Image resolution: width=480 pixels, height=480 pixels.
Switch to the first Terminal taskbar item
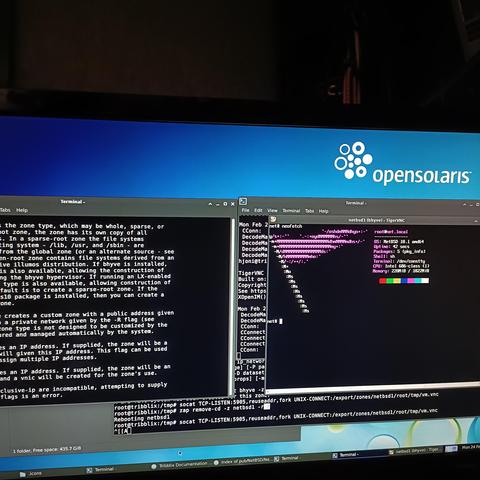[100, 470]
